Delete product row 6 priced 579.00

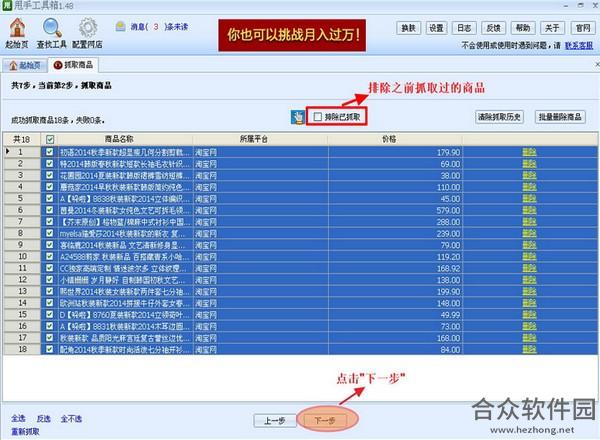529,210
